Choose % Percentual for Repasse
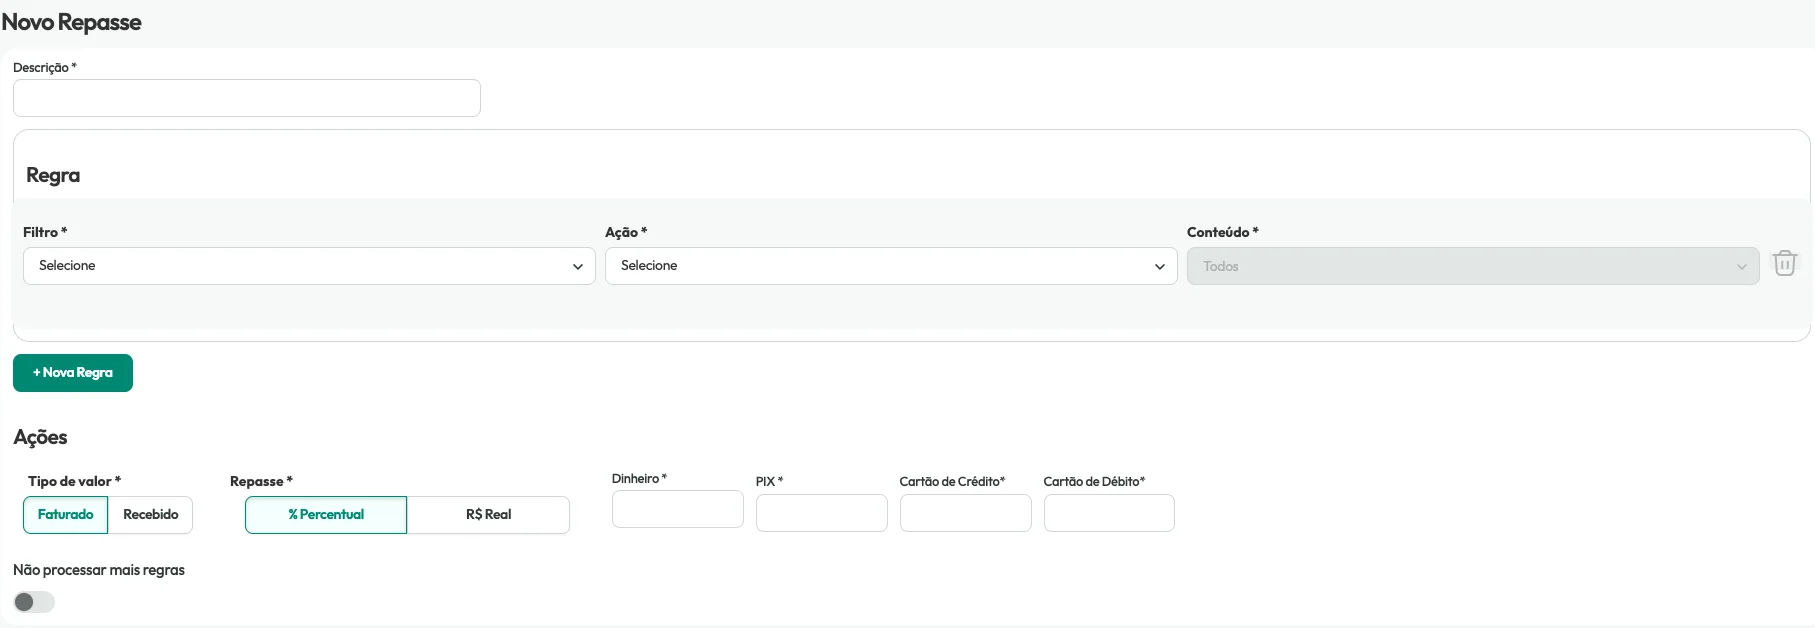 click(326, 515)
